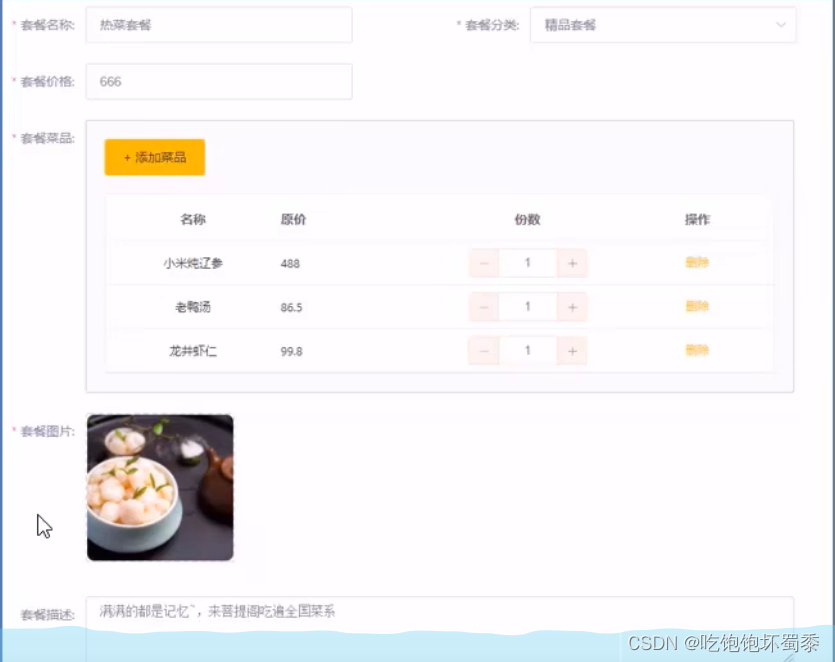
Task: Select the meal package photo thumbnail
Action: 160,488
